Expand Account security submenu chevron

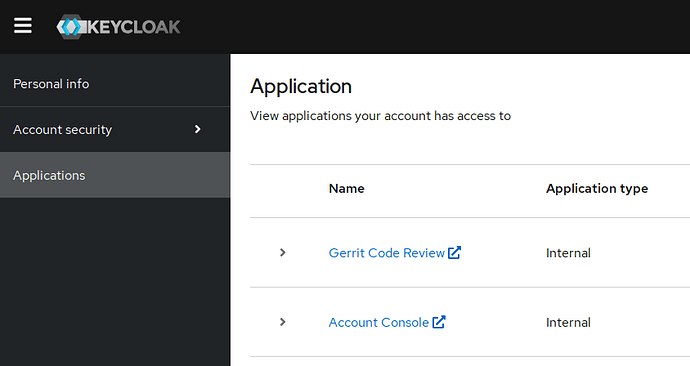(x=198, y=129)
